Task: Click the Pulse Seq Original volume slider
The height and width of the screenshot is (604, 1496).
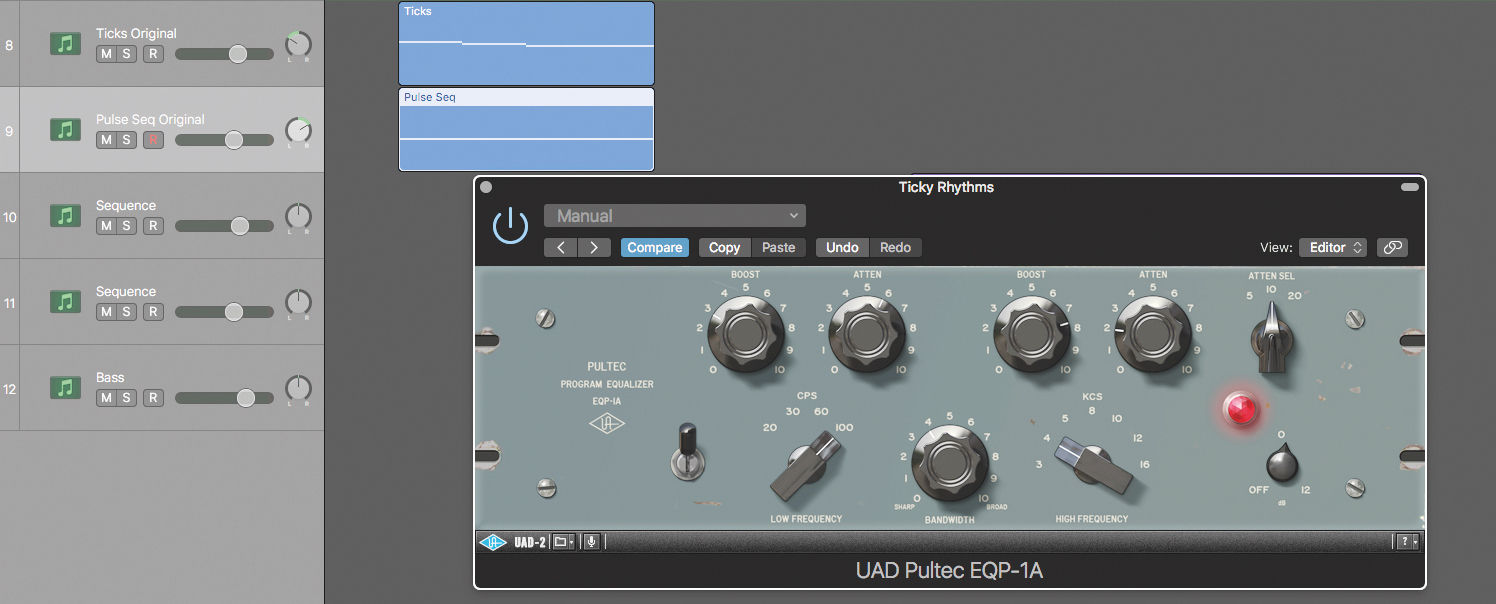Action: (x=225, y=140)
